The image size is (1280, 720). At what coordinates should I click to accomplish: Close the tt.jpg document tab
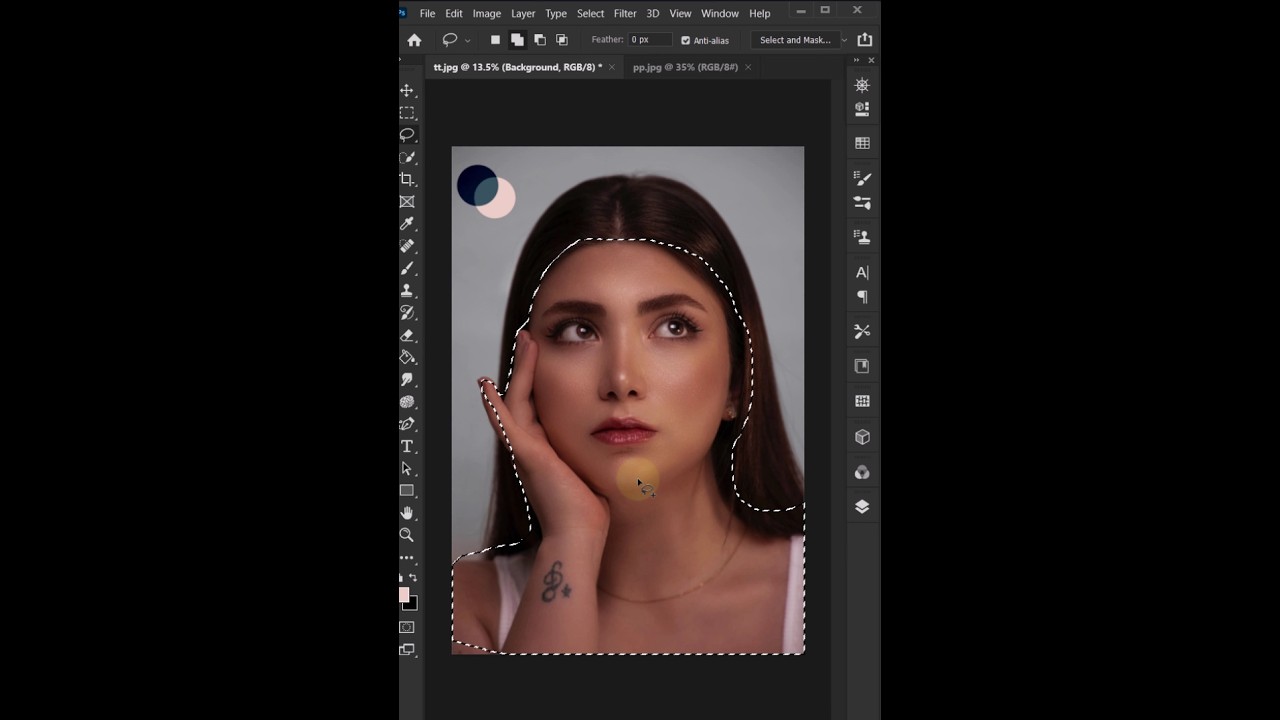coord(612,67)
